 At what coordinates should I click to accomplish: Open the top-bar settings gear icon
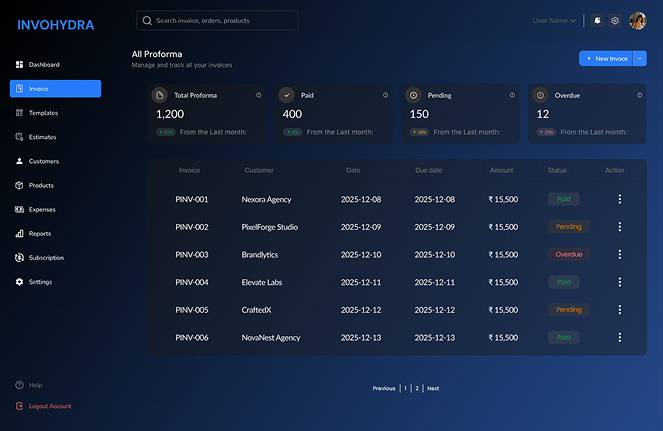coord(615,20)
